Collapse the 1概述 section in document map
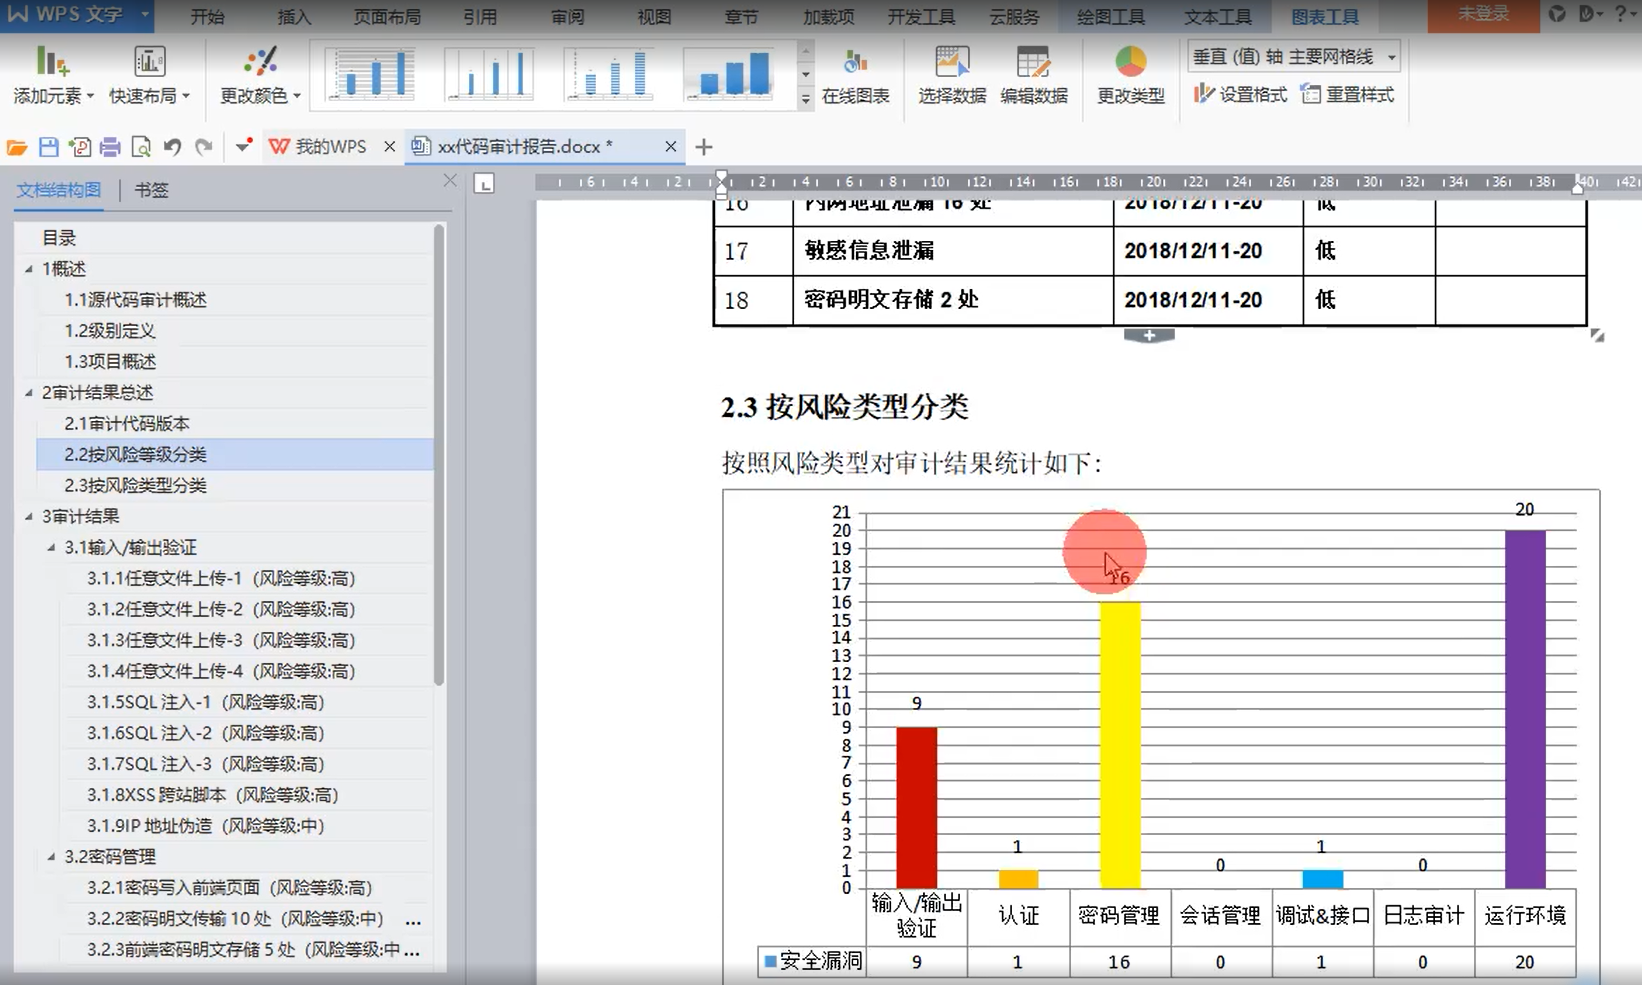 click(x=30, y=268)
